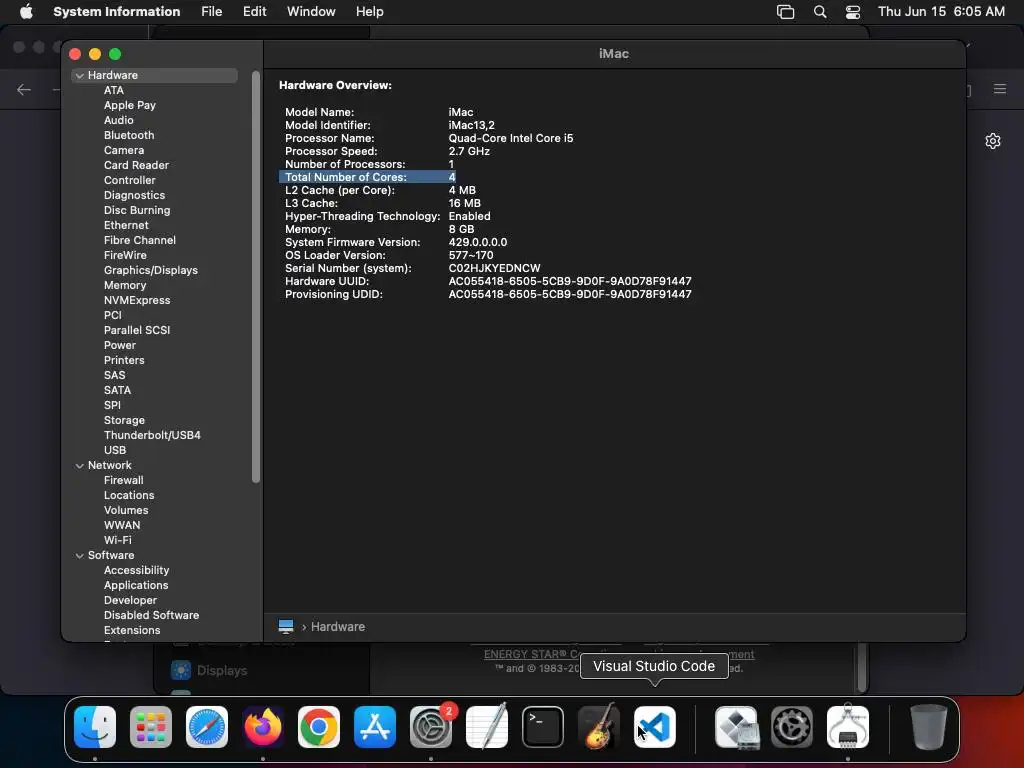Viewport: 1024px width, 768px height.
Task: Open Spotlight search in menu bar
Action: tap(820, 12)
